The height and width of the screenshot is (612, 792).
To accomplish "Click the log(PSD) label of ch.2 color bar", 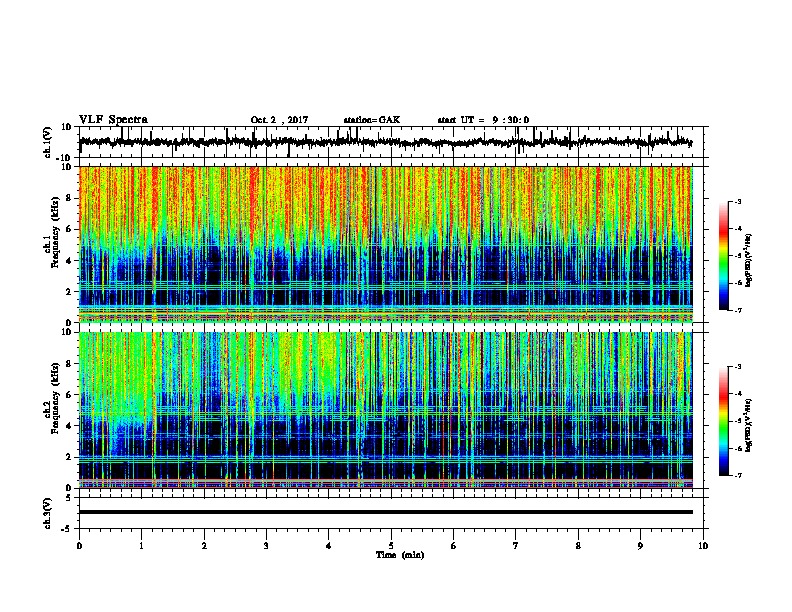I will click(748, 426).
